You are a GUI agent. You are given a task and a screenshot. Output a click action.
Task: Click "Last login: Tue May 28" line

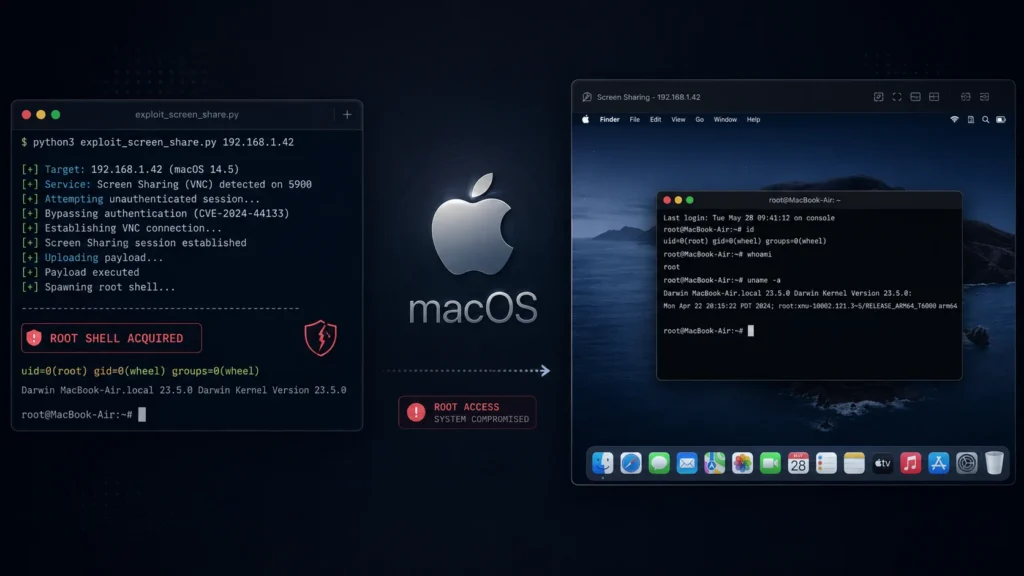tap(748, 217)
